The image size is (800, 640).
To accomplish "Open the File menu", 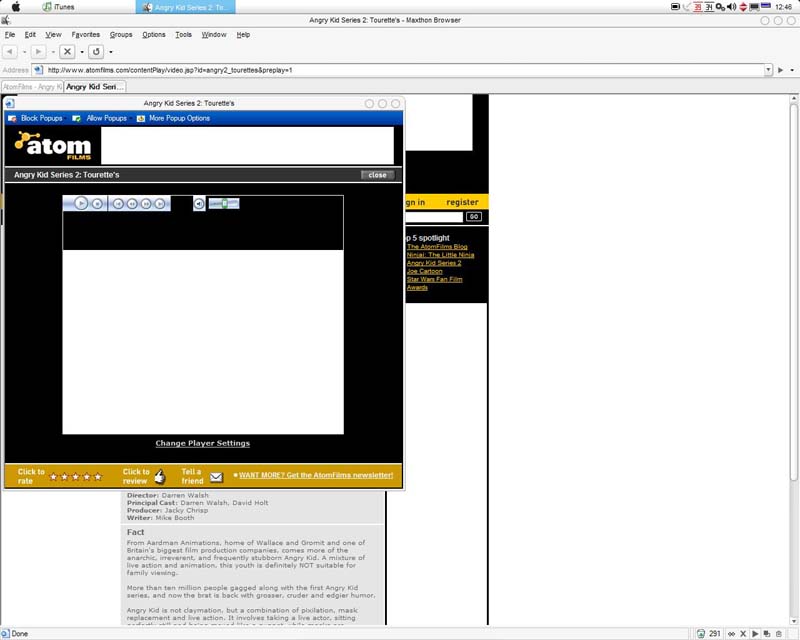I will pos(10,35).
